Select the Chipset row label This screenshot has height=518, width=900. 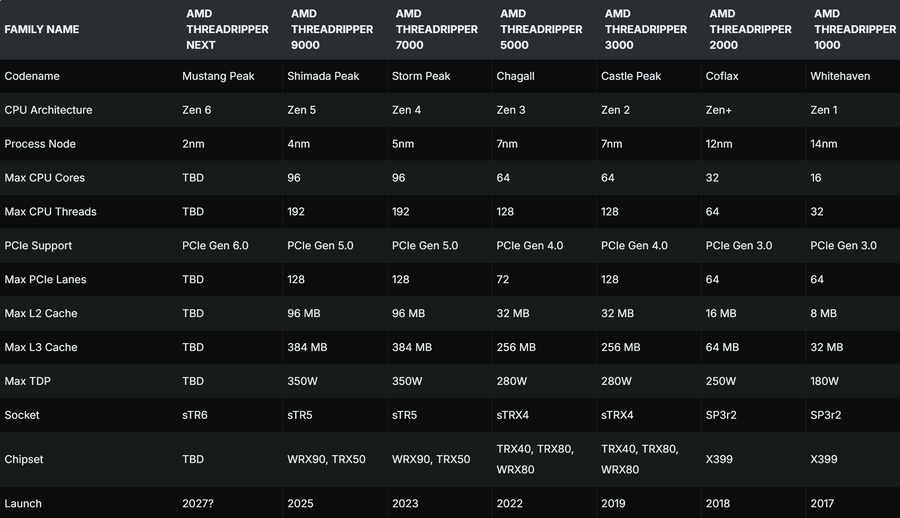coord(24,459)
